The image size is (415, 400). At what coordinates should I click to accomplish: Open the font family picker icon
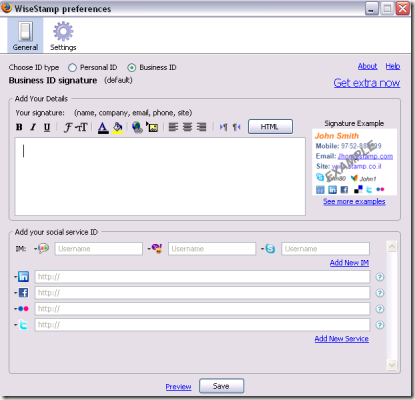68,127
